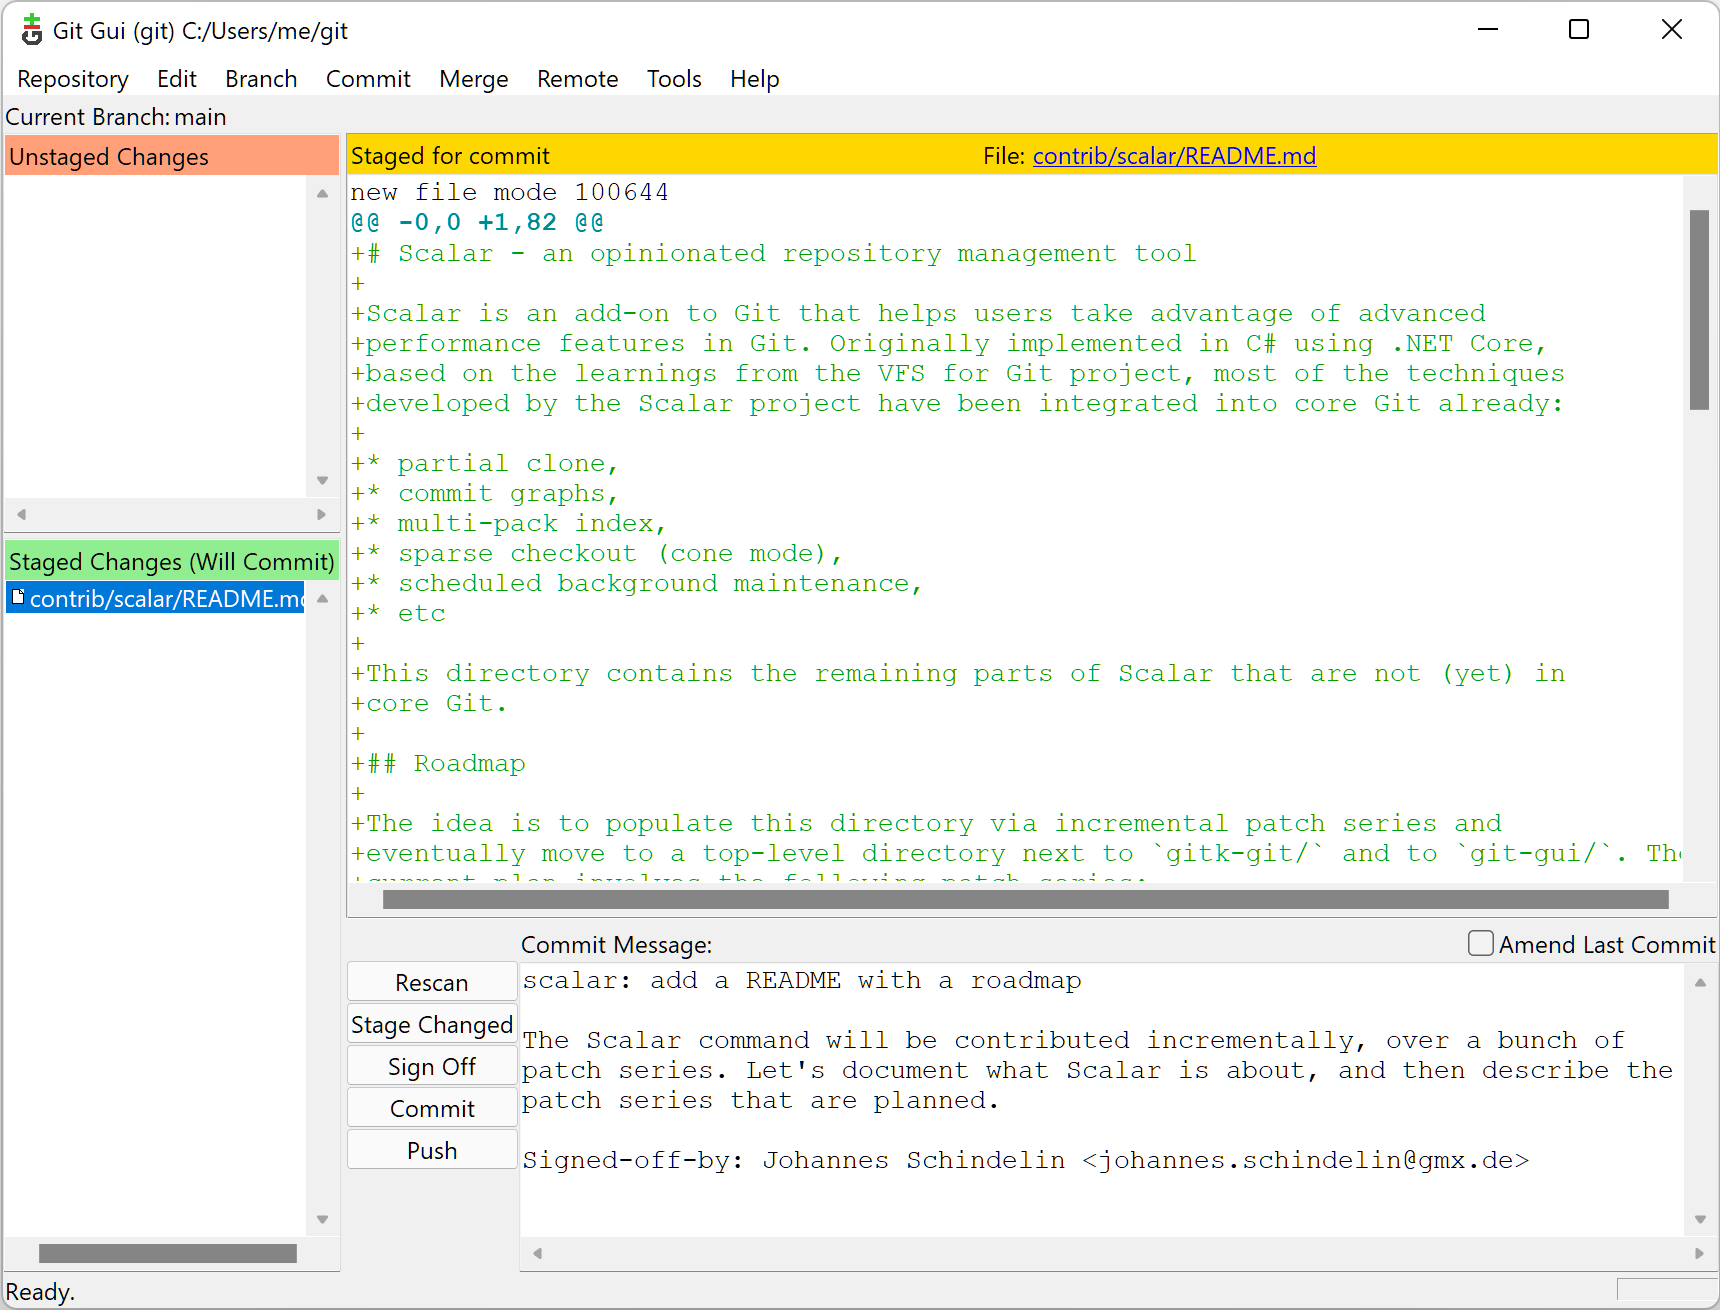Open the Tools menu
The width and height of the screenshot is (1720, 1310).
673,79
